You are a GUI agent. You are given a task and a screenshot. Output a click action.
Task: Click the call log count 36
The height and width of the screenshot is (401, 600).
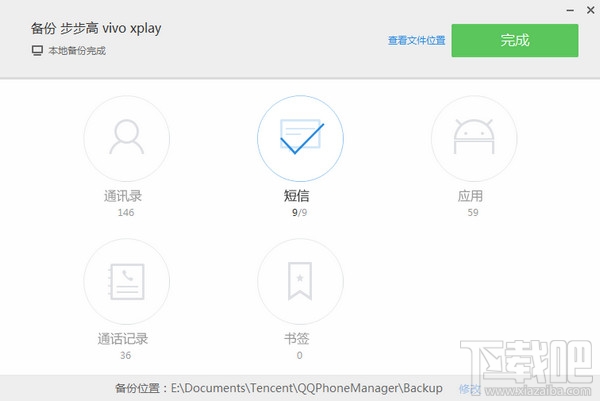coord(126,355)
